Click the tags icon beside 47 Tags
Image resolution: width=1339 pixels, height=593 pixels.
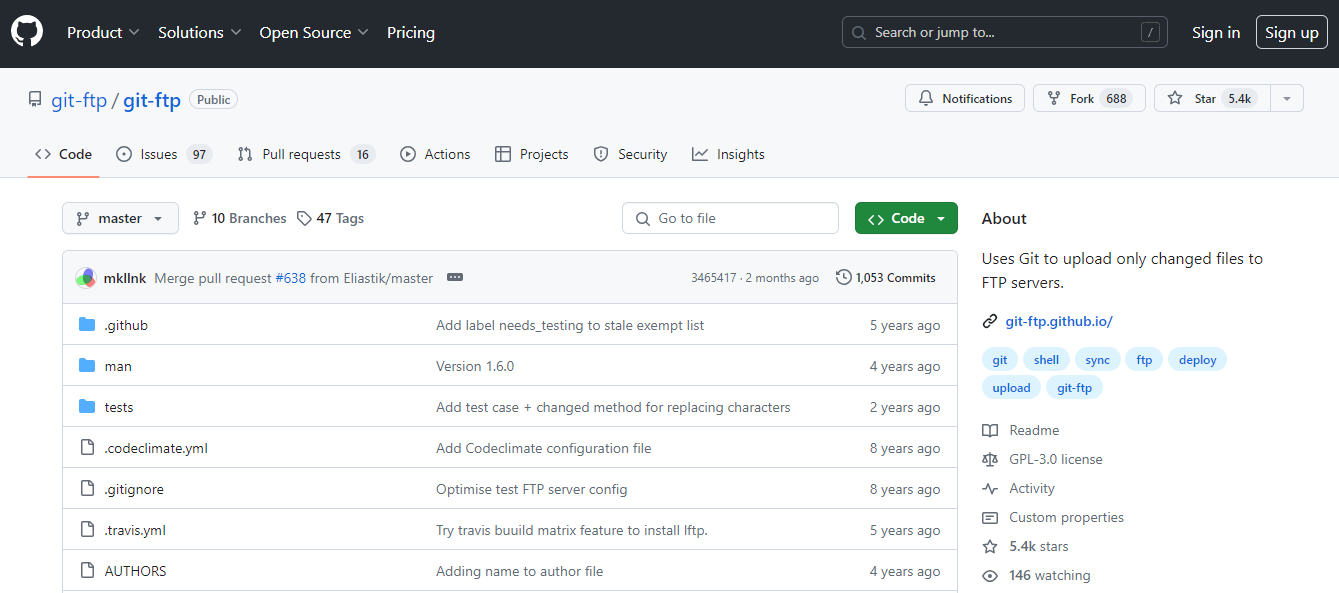pyautogui.click(x=301, y=217)
